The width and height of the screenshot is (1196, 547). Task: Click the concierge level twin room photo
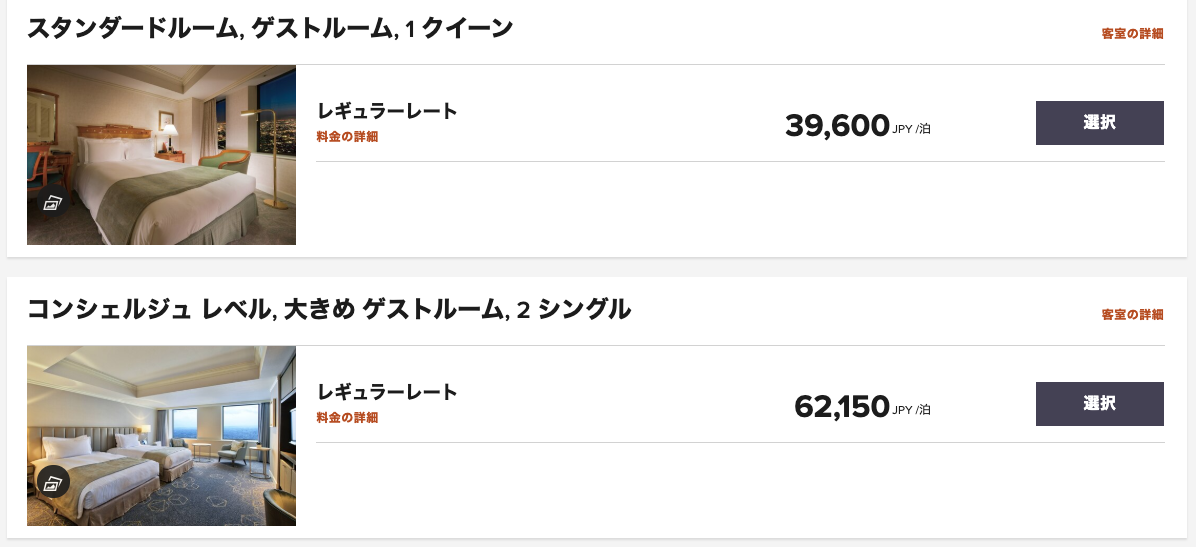tap(161, 435)
